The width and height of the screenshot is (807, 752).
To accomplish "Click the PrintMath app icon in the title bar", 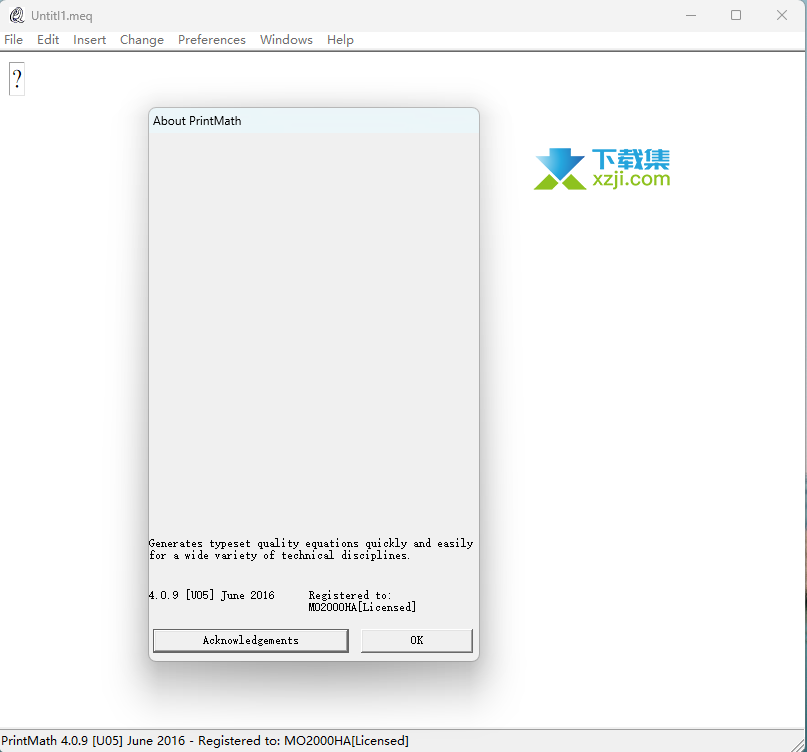I will pyautogui.click(x=16, y=15).
